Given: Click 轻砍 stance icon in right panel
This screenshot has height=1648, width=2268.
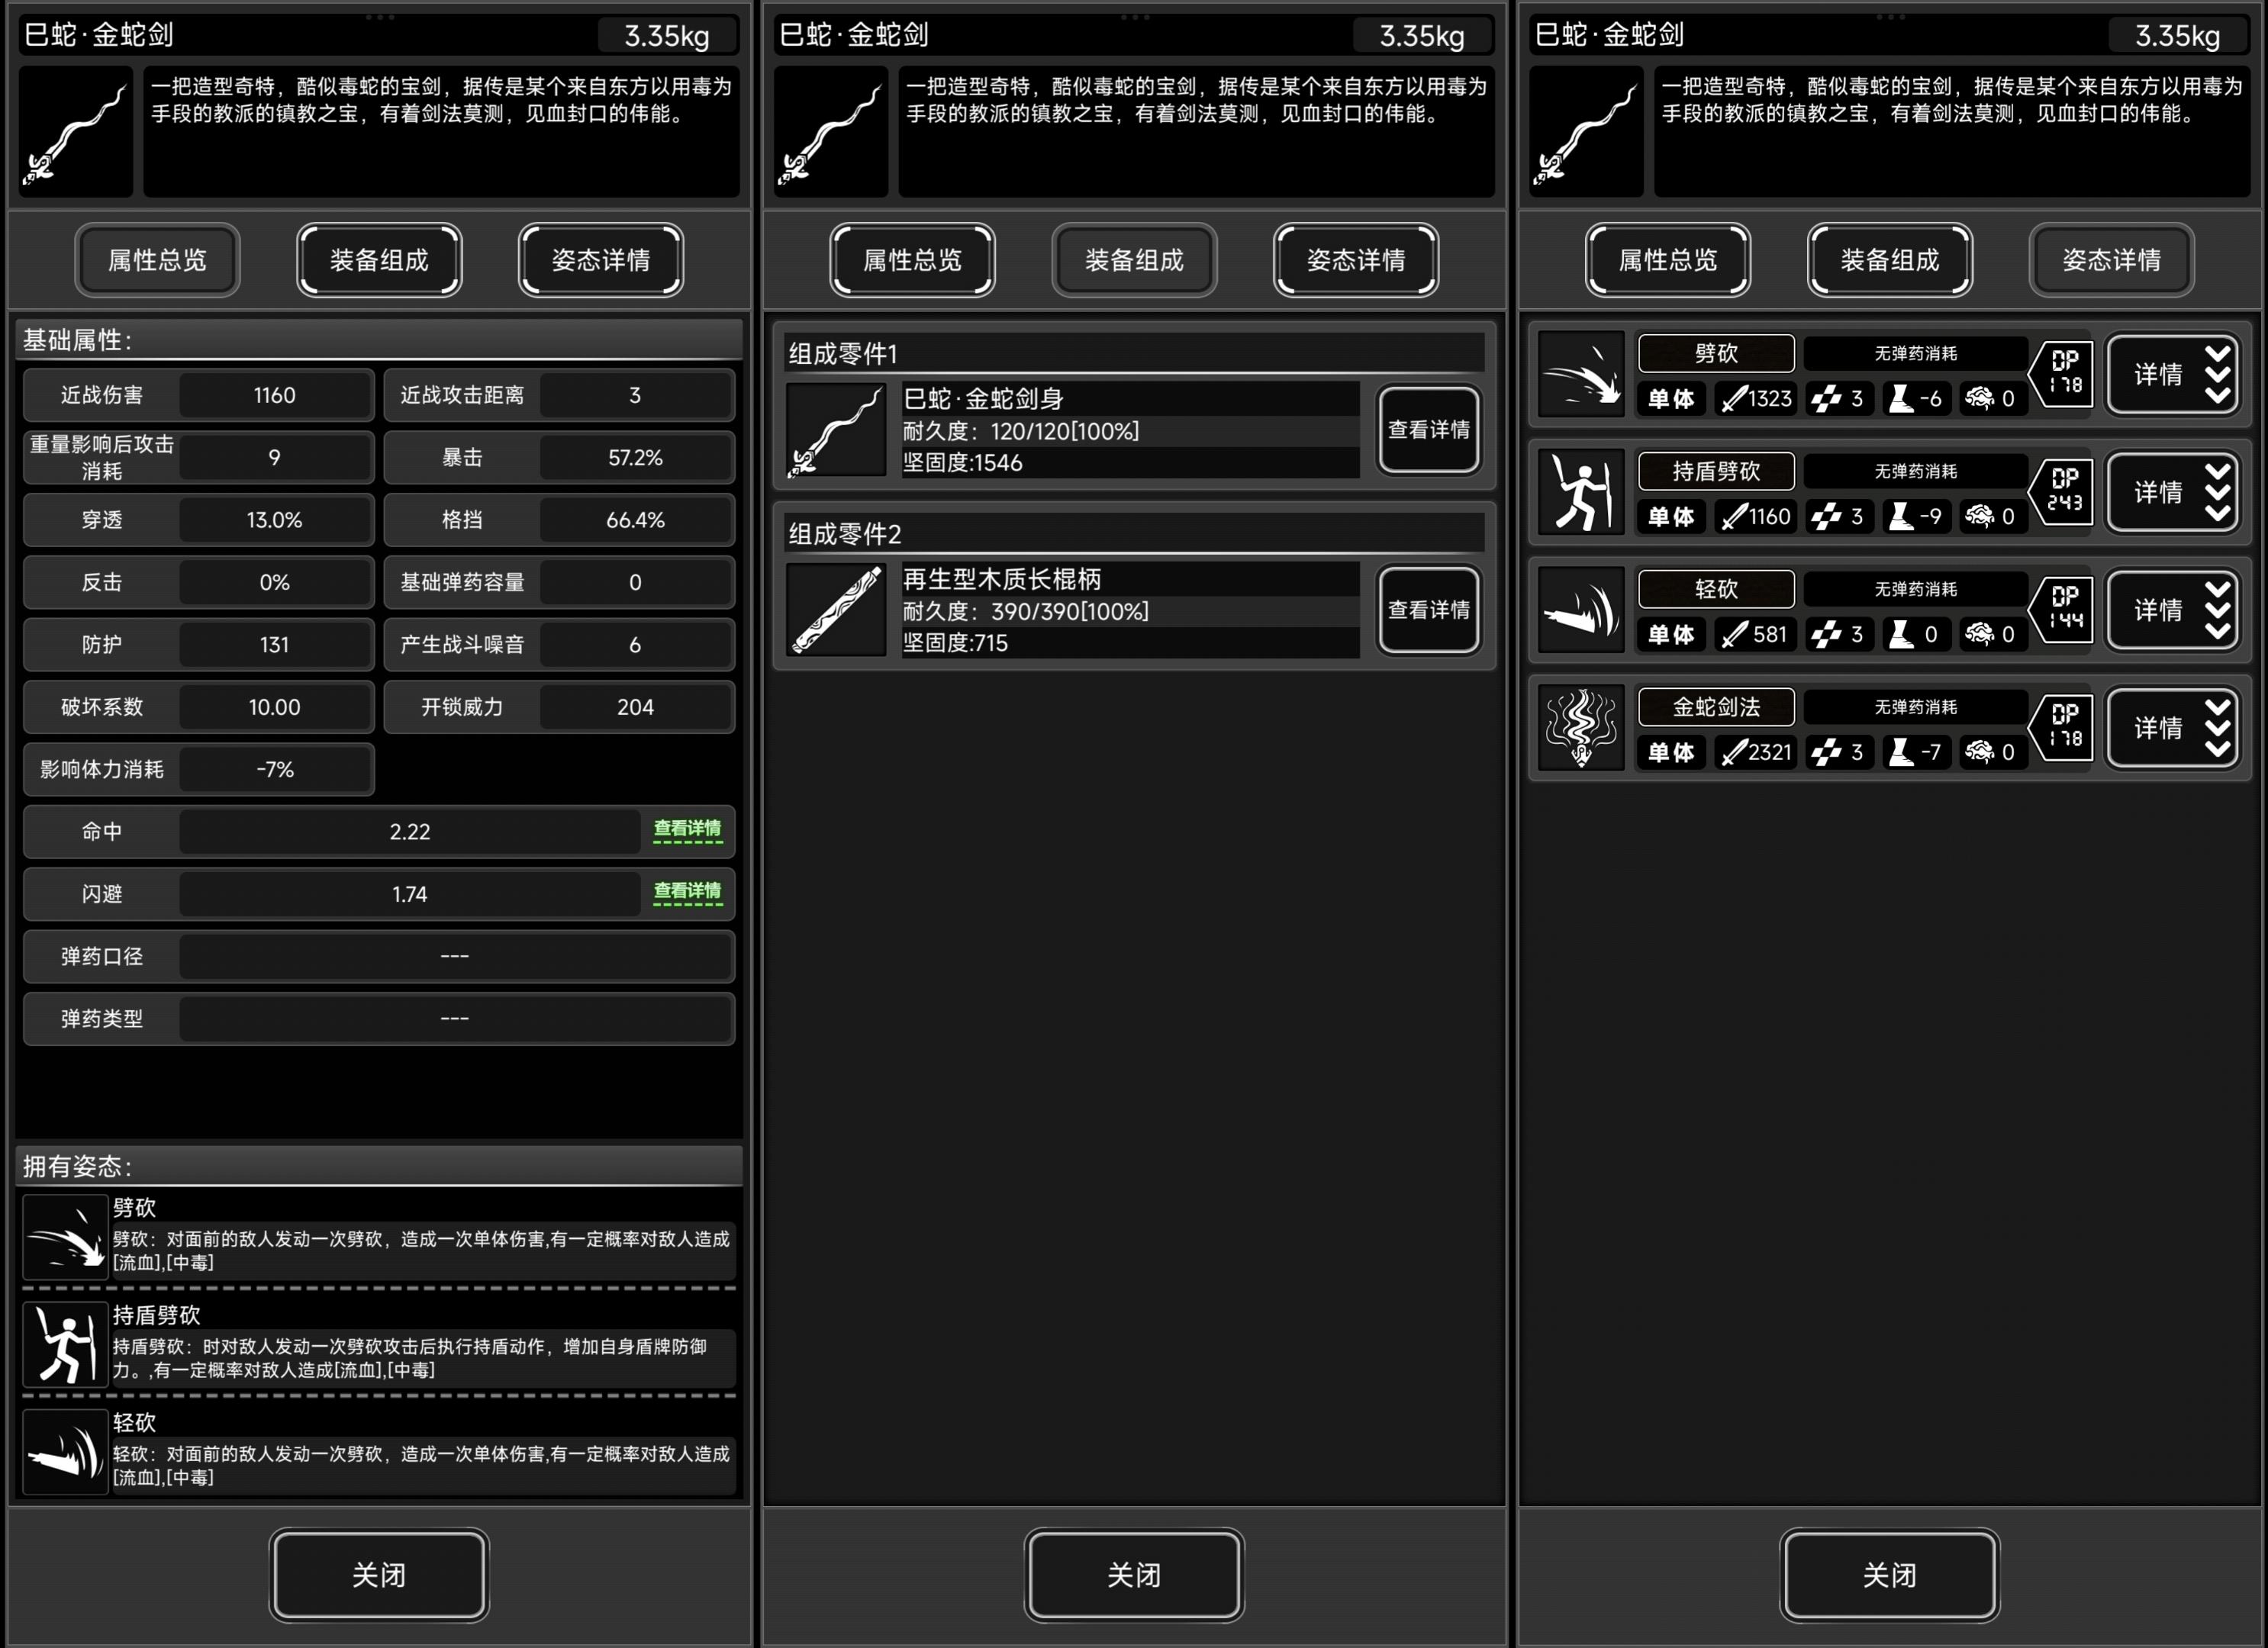Looking at the screenshot, I should [x=1581, y=610].
